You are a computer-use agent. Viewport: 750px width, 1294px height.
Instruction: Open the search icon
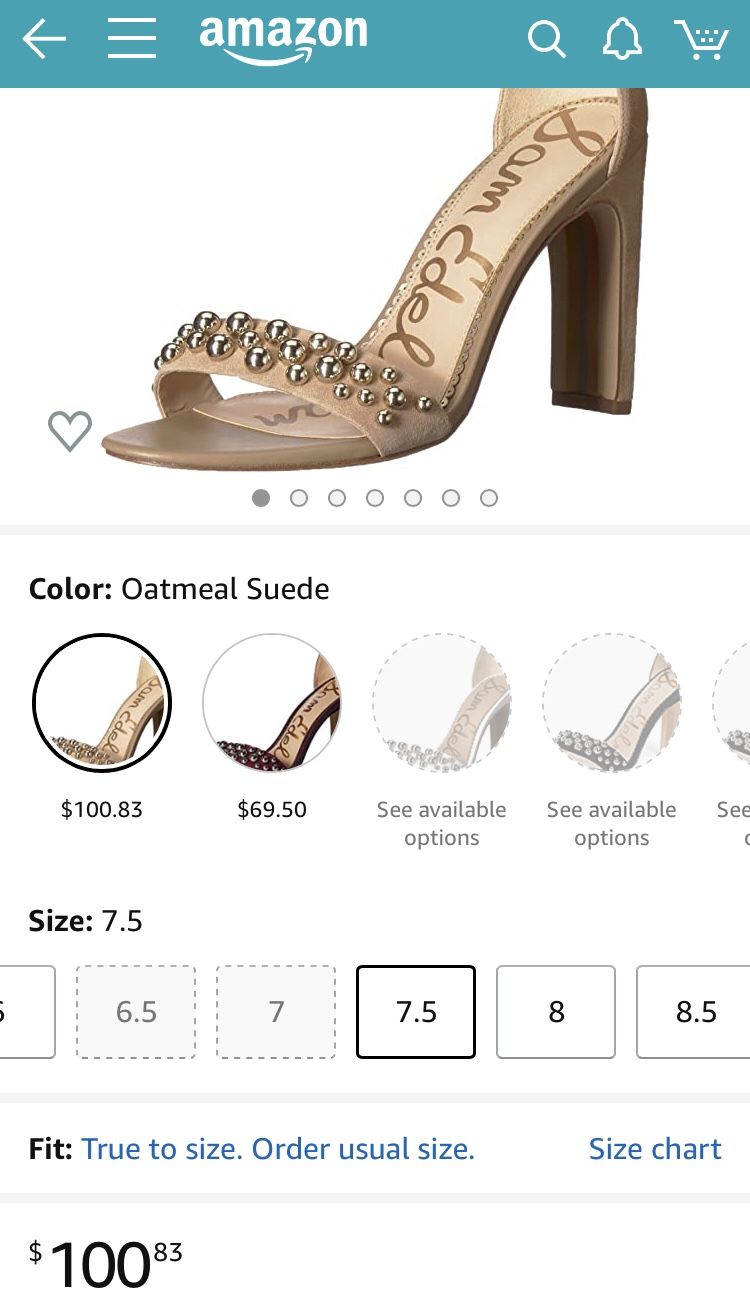coord(546,40)
